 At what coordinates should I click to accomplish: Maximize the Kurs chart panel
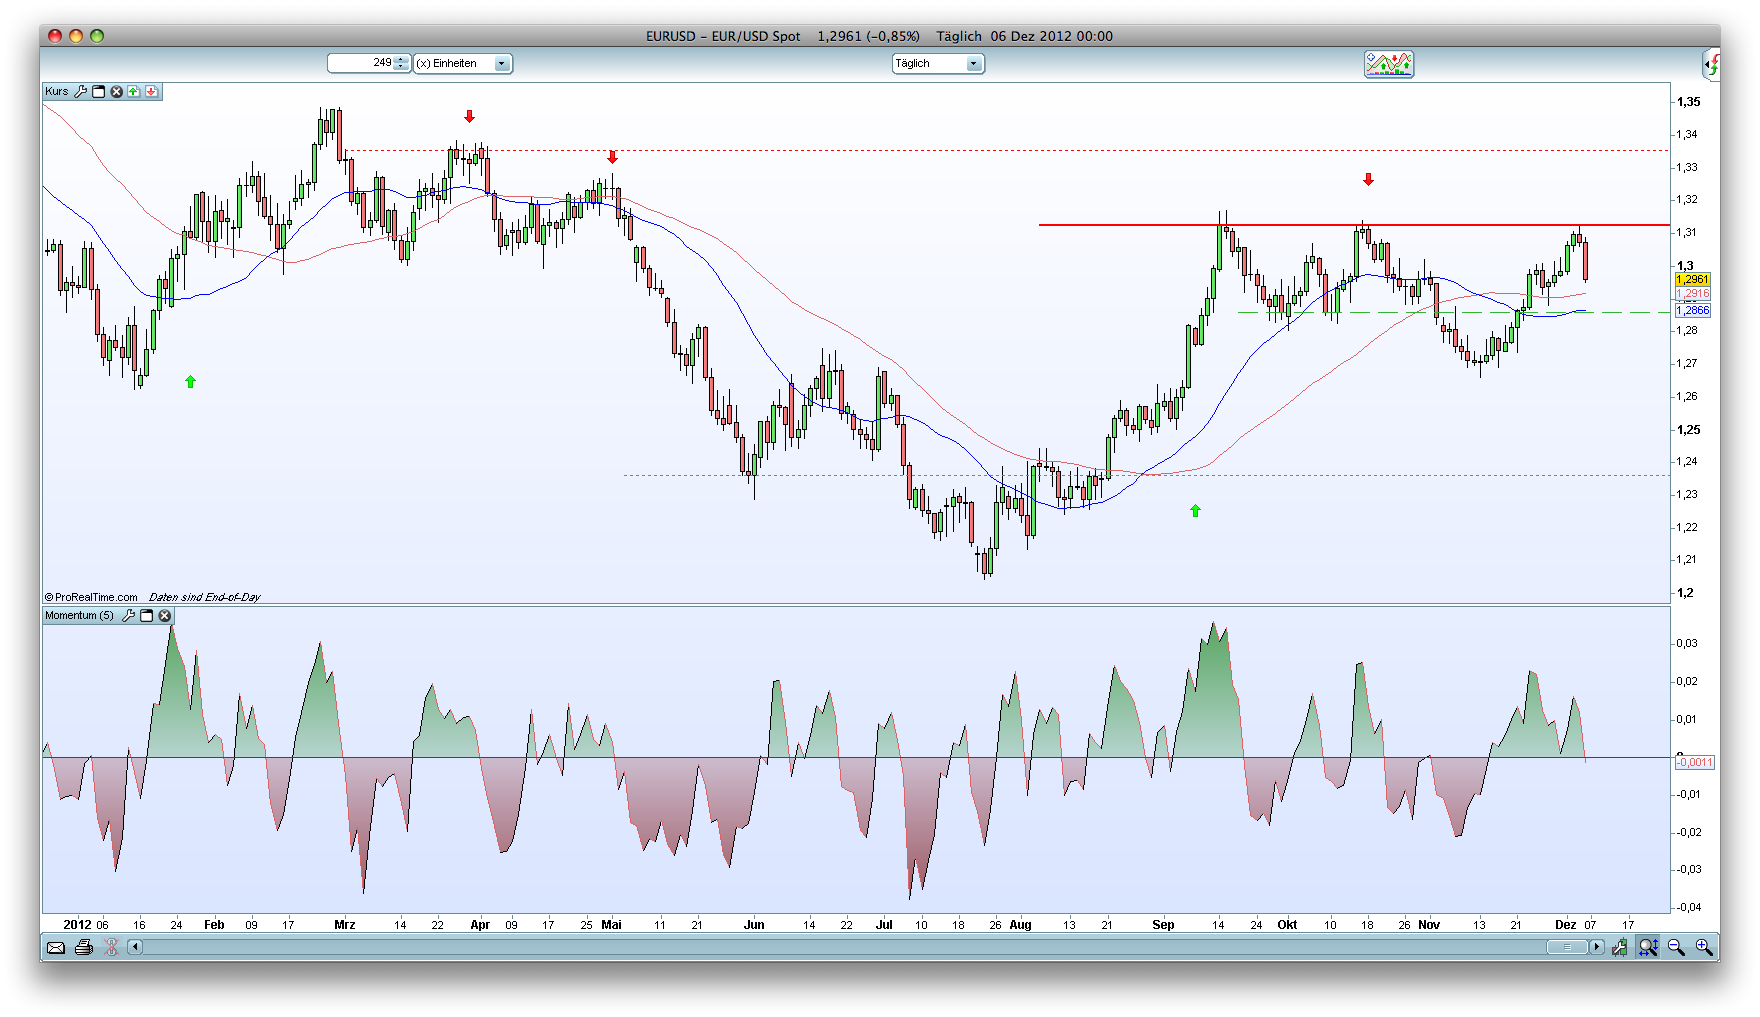(99, 91)
